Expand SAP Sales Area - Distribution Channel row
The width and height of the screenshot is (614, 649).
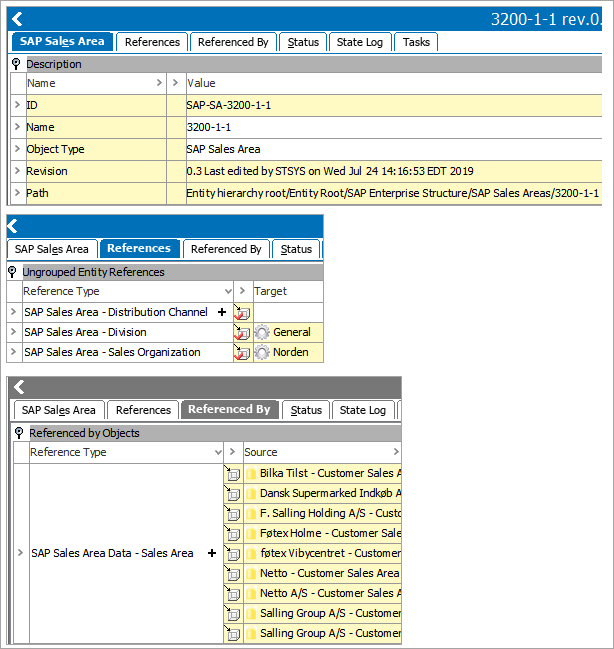pos(14,312)
